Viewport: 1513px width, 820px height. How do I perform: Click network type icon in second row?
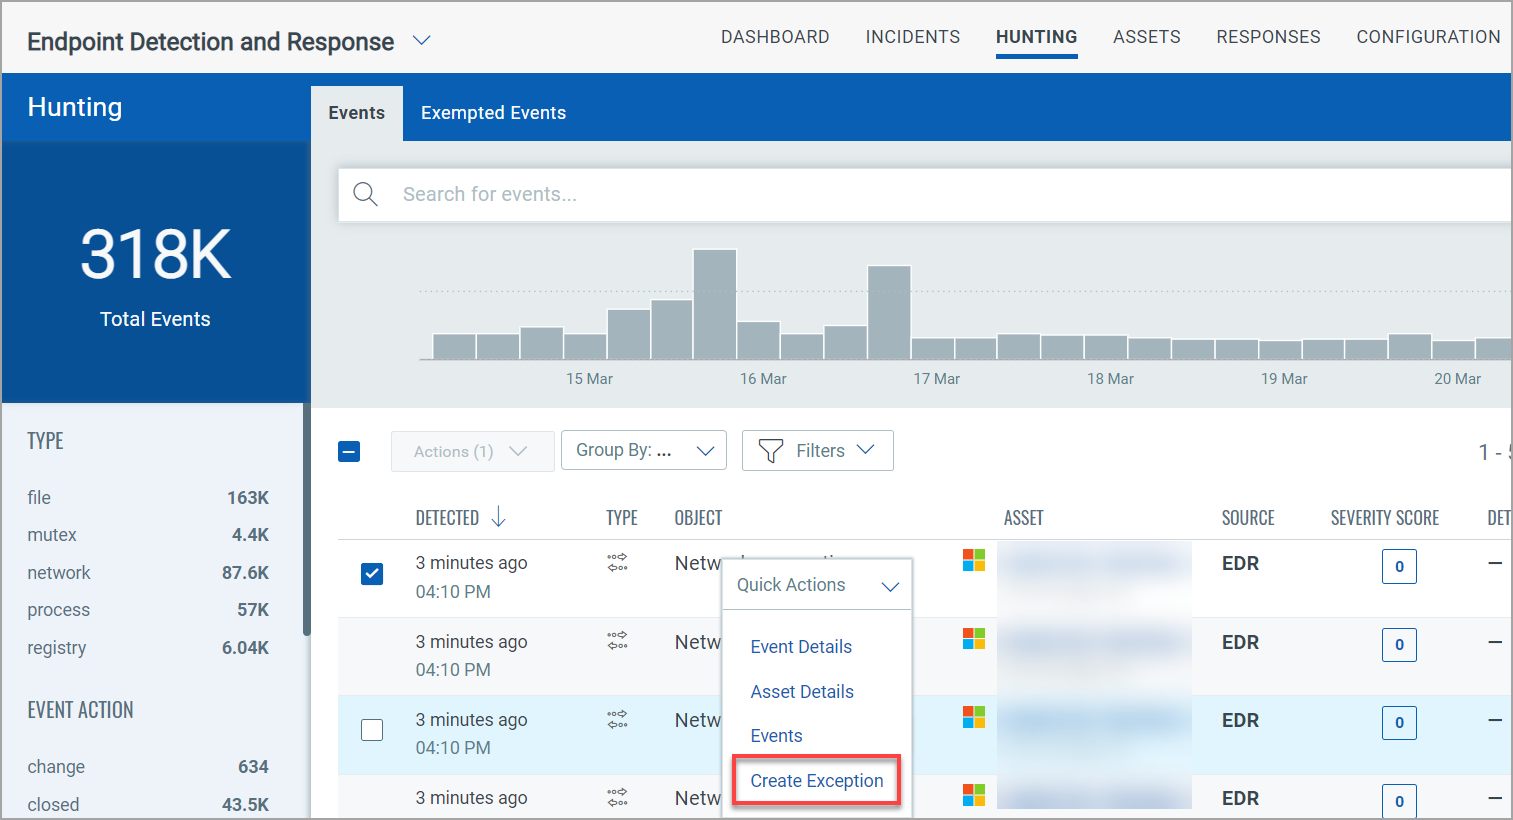[618, 641]
